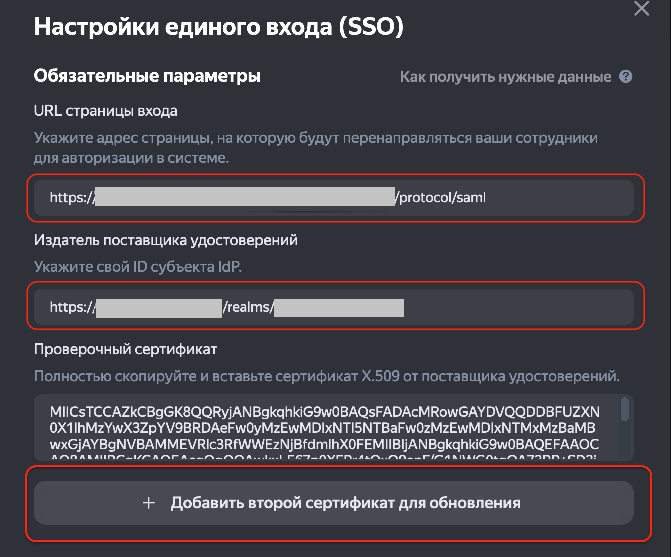671x557 pixels.
Task: Open the 'Как получить нужные данные' link
Action: point(505,77)
